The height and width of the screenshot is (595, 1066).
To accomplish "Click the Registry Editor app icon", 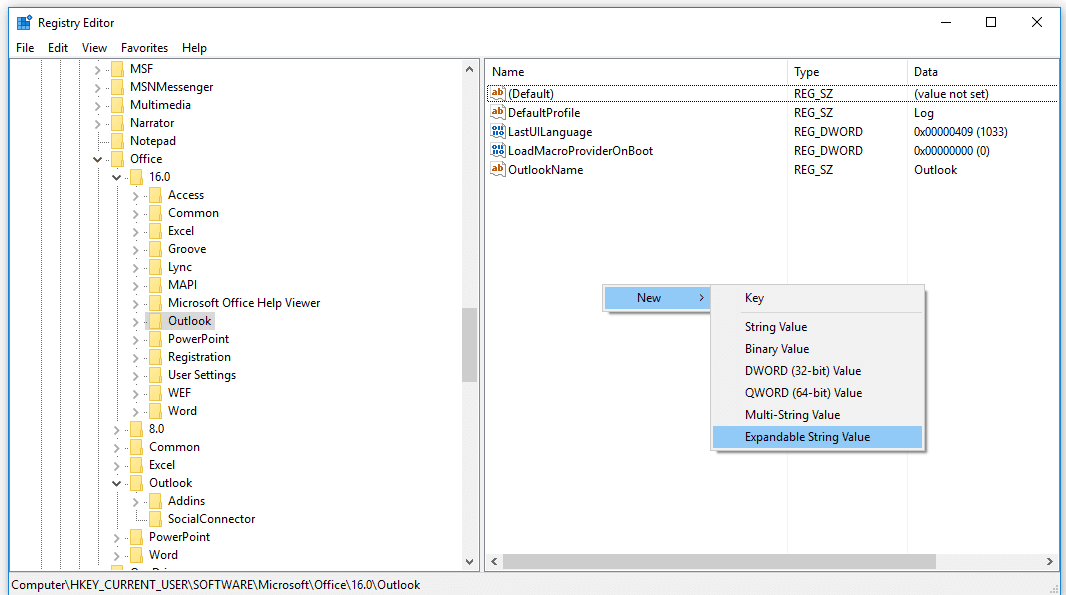I will point(24,22).
